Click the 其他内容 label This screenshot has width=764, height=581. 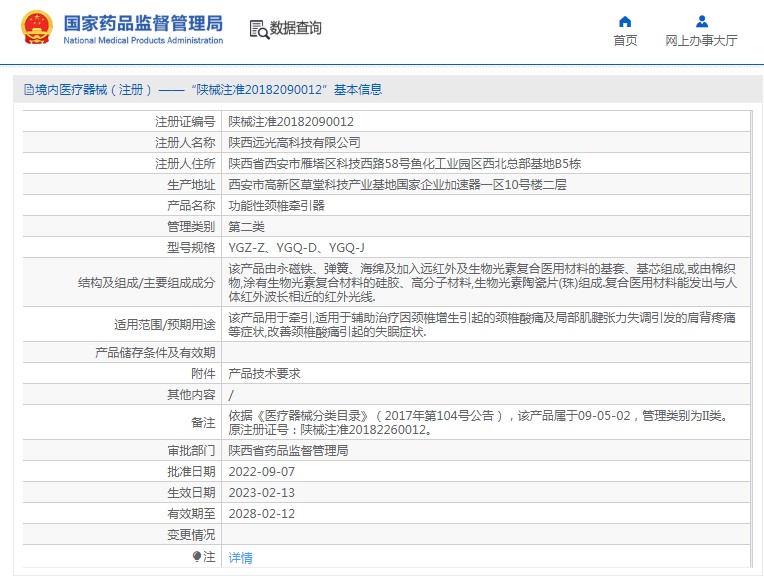point(191,394)
